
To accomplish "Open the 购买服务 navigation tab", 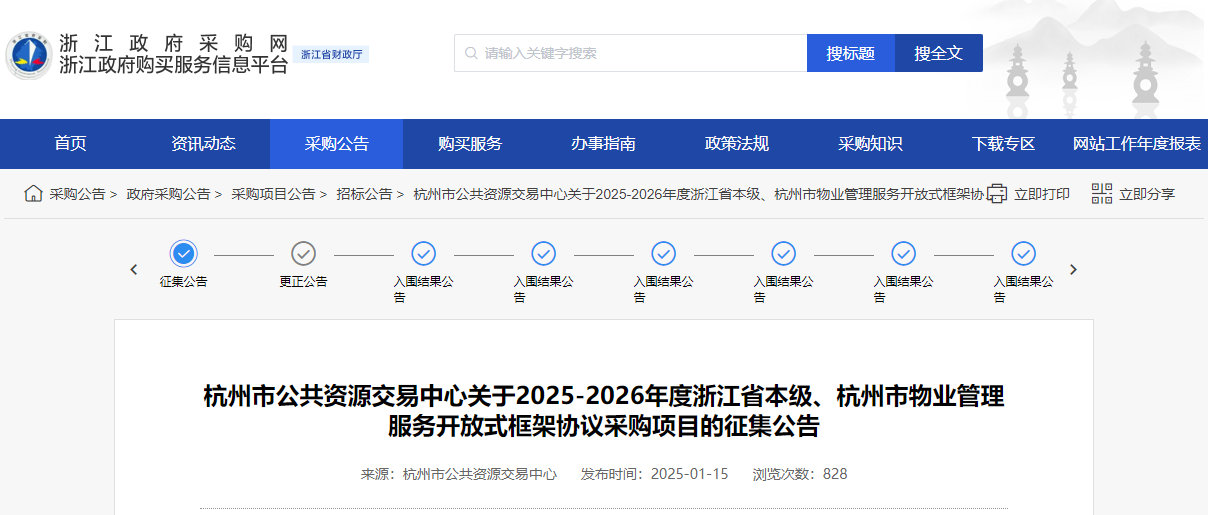I will point(470,144).
